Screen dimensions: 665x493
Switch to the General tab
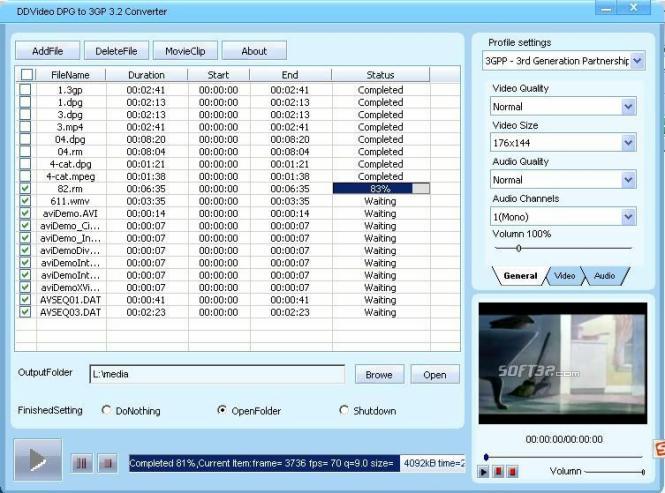(520, 276)
